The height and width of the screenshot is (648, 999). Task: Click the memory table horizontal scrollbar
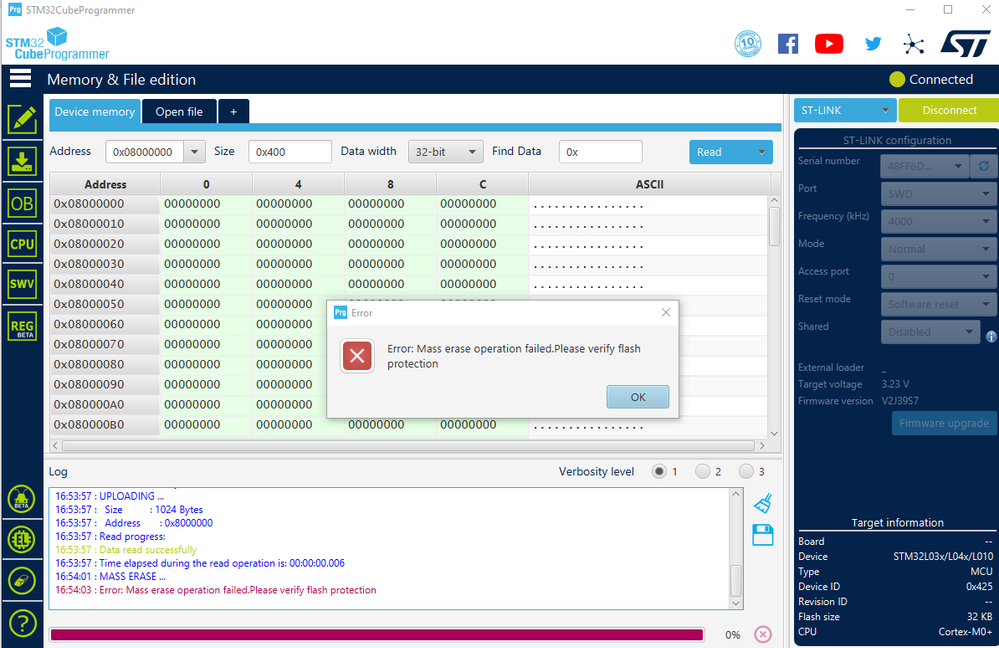pos(408,445)
